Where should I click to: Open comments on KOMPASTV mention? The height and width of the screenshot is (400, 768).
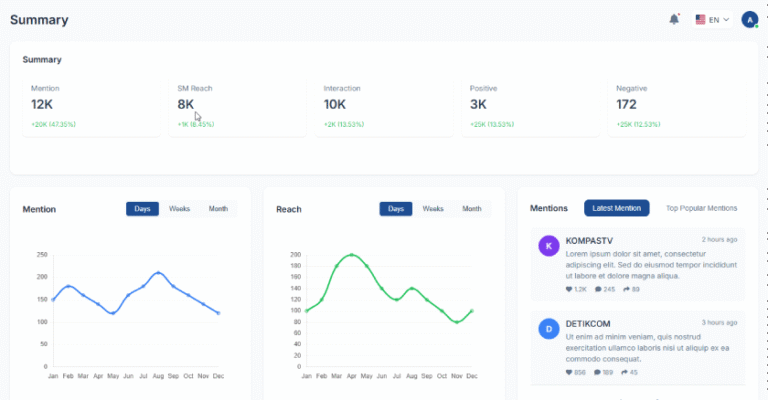(x=598, y=289)
